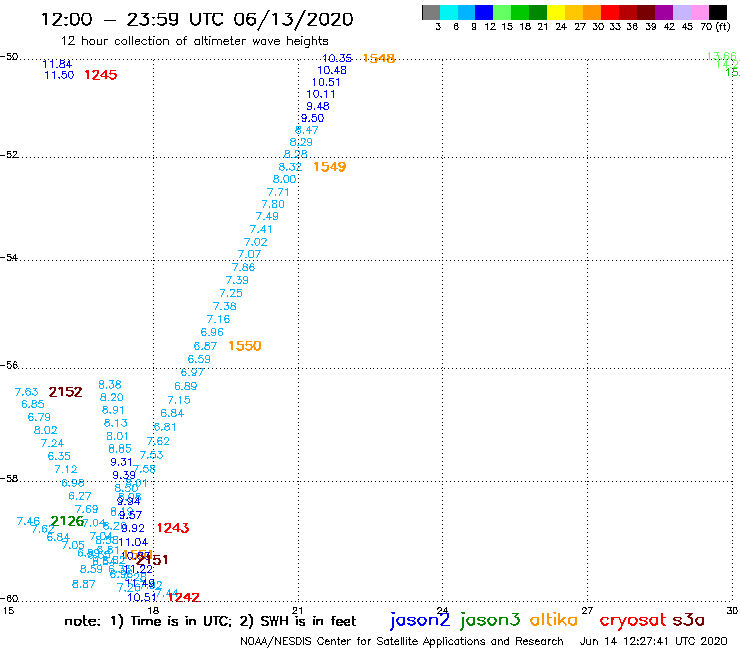Click the wave height value 10.35

(x=337, y=58)
